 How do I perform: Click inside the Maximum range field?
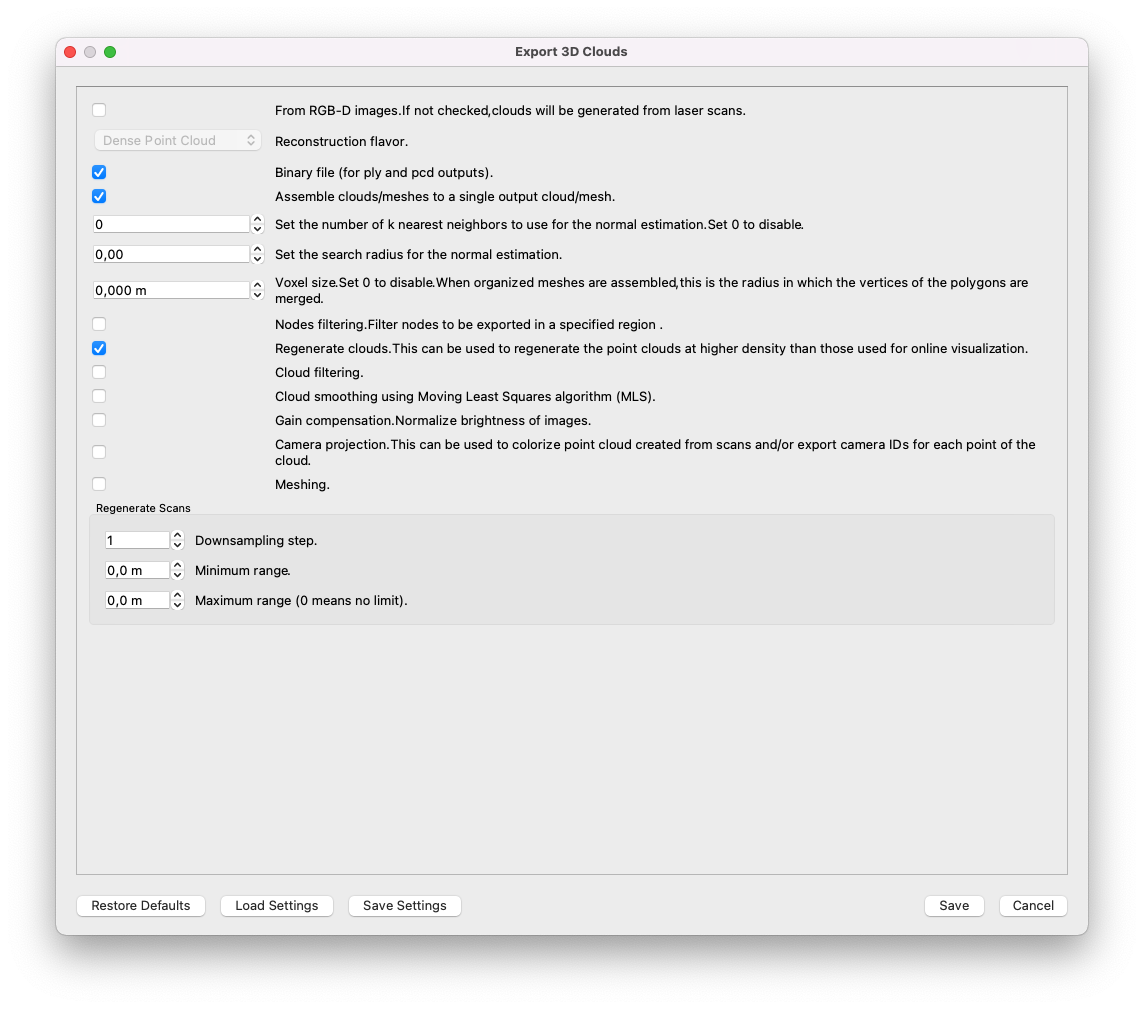point(137,601)
